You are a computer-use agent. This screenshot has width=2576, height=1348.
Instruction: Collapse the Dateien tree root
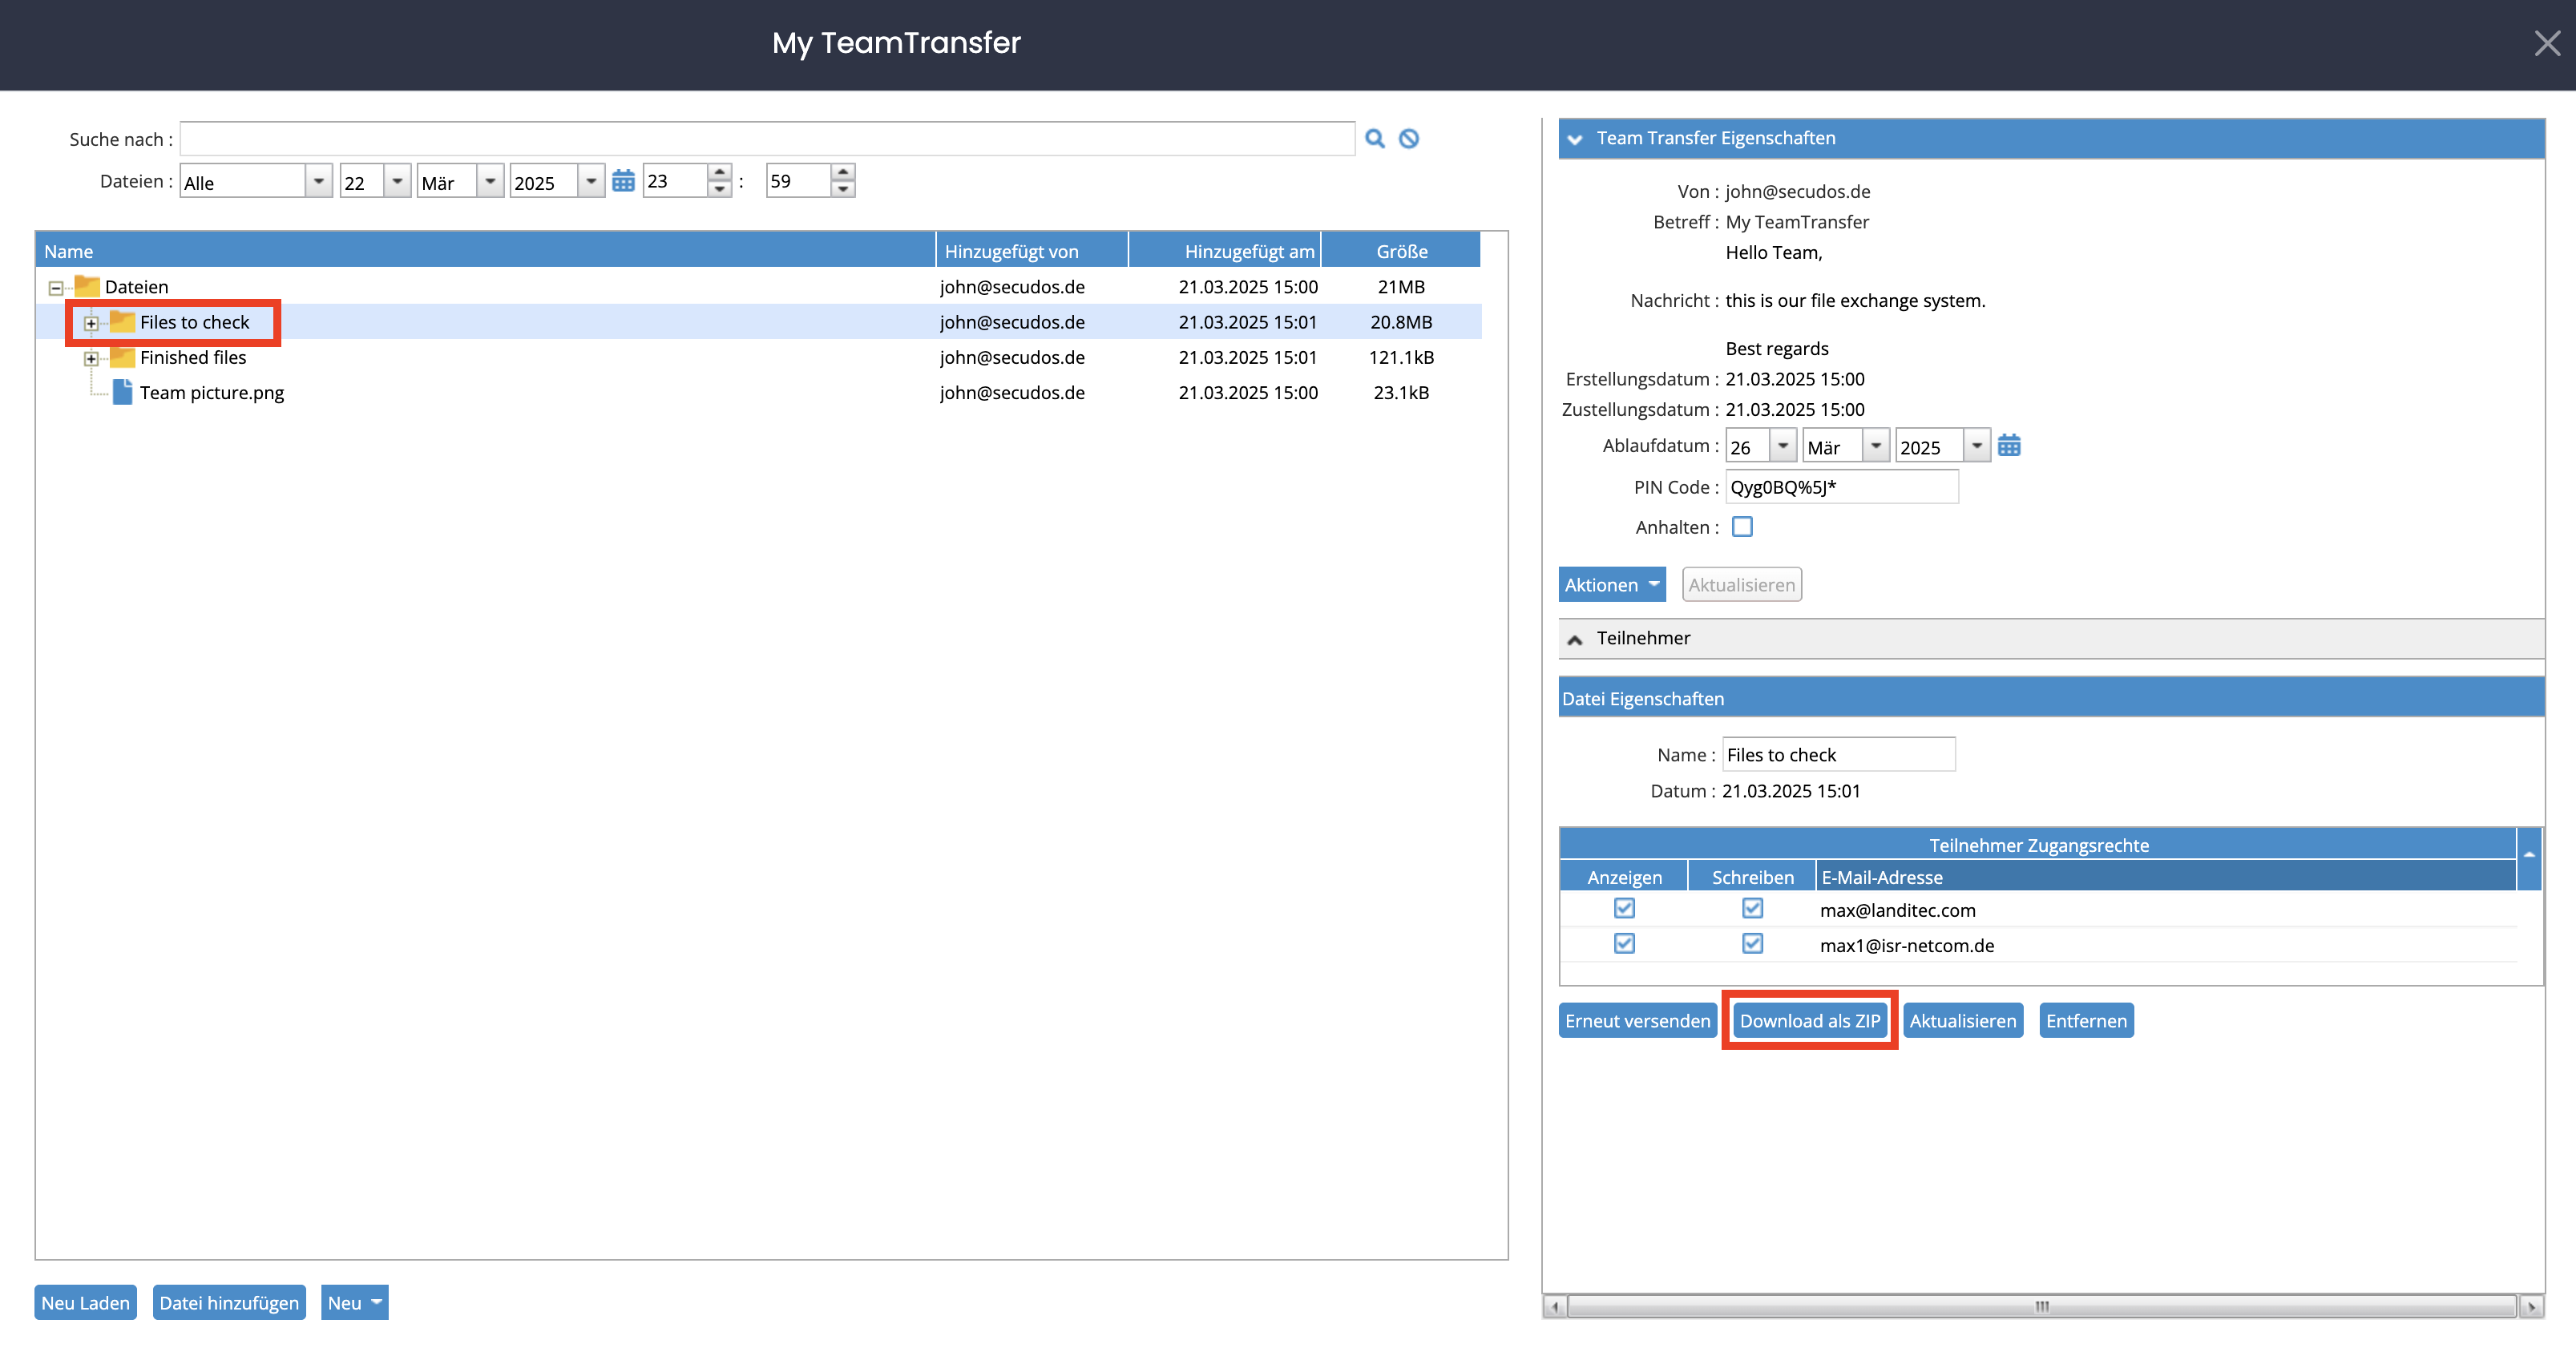click(x=57, y=287)
